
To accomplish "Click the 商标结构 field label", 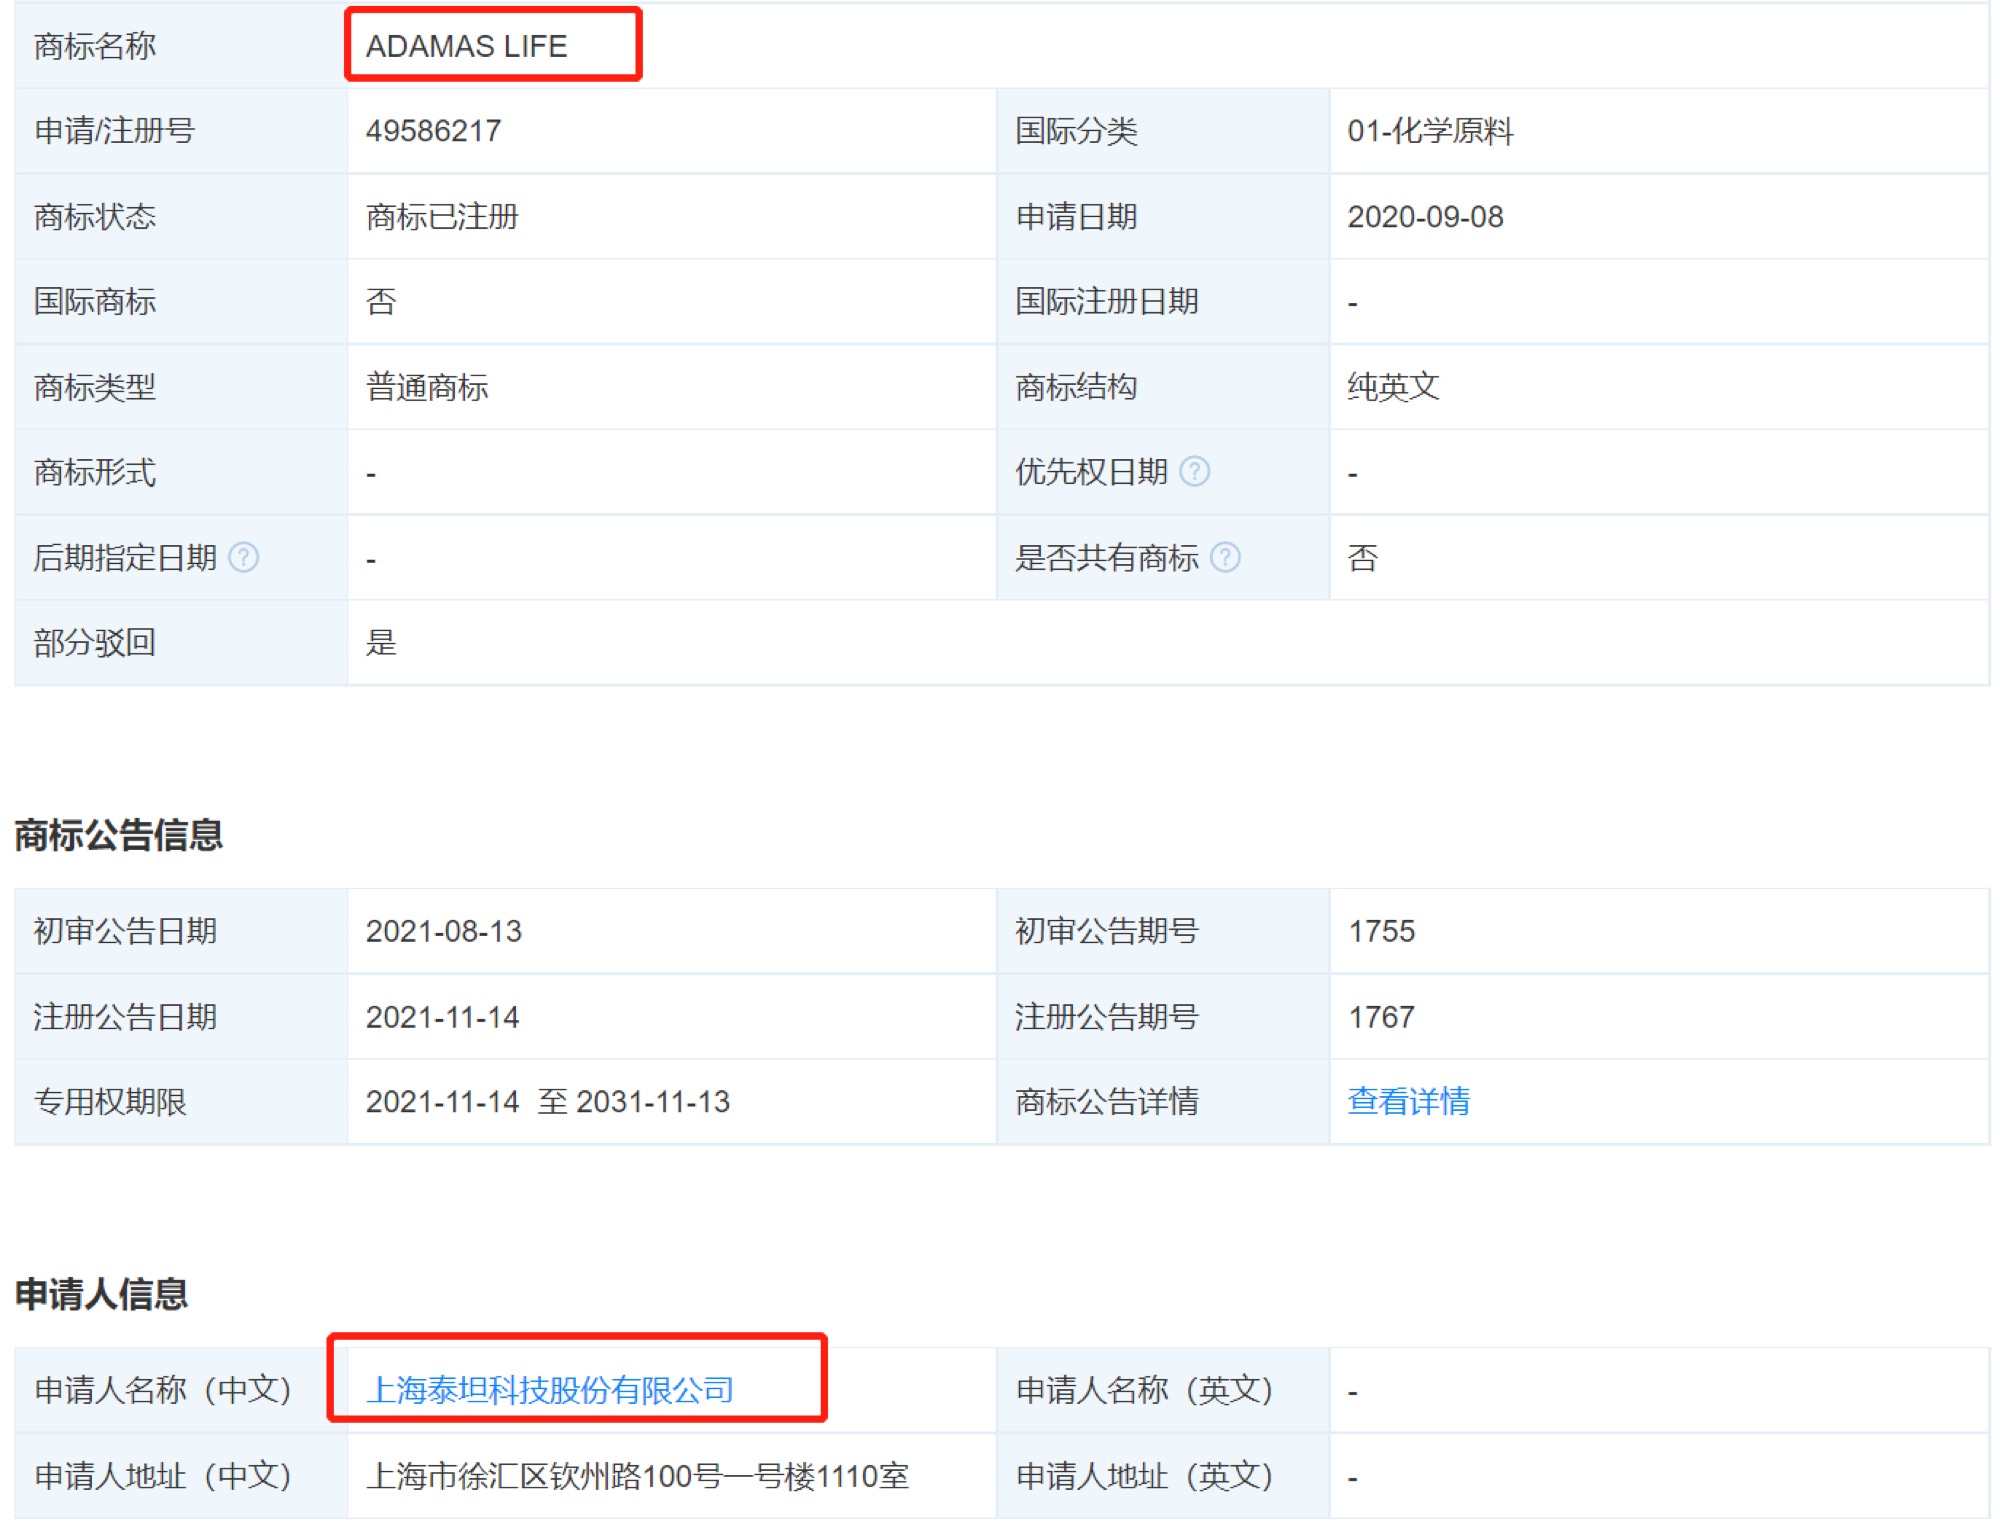I will pos(1076,387).
